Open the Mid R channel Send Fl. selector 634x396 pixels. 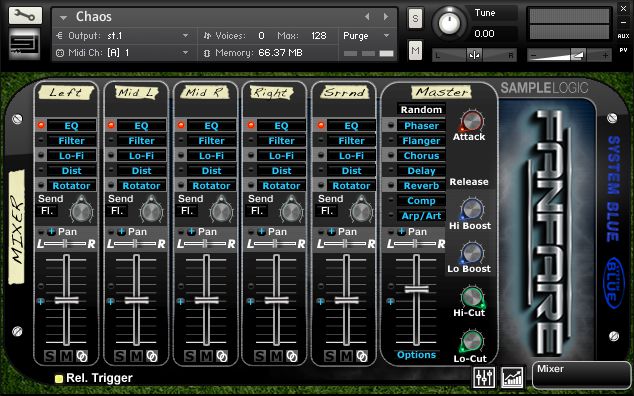click(187, 211)
